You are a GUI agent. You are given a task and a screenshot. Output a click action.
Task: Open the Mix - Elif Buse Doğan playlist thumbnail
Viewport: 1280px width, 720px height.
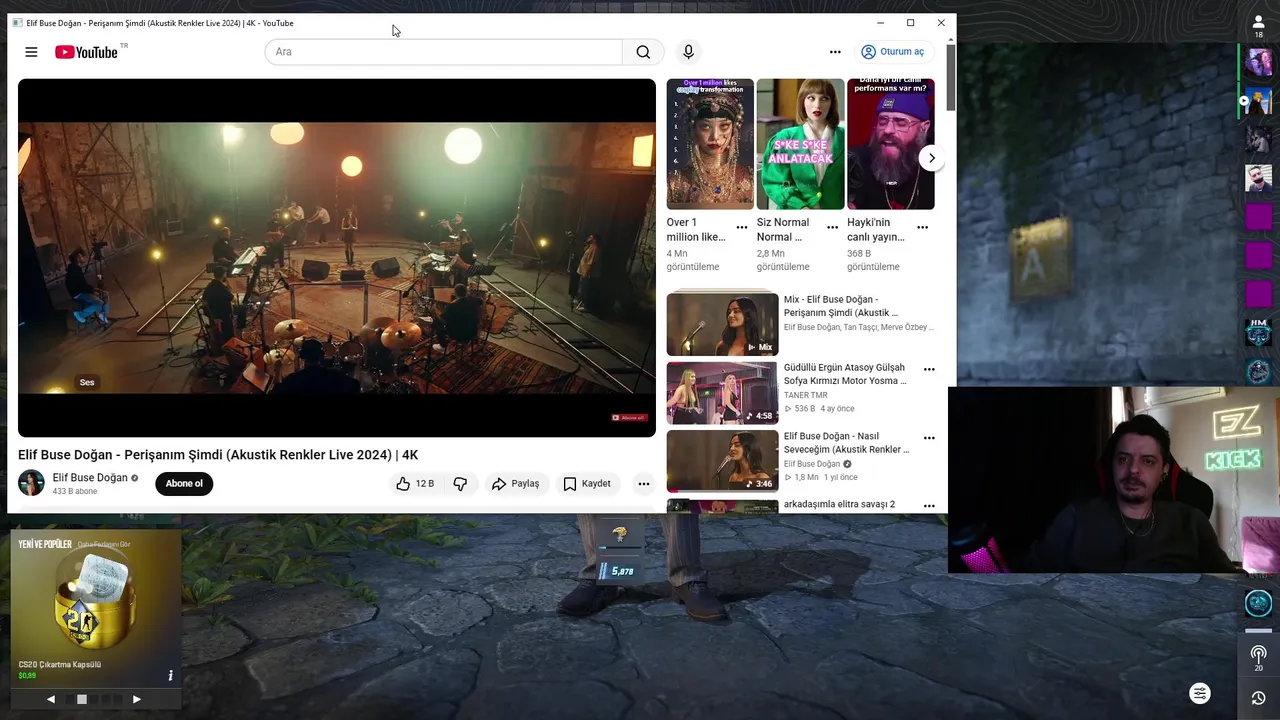(722, 324)
